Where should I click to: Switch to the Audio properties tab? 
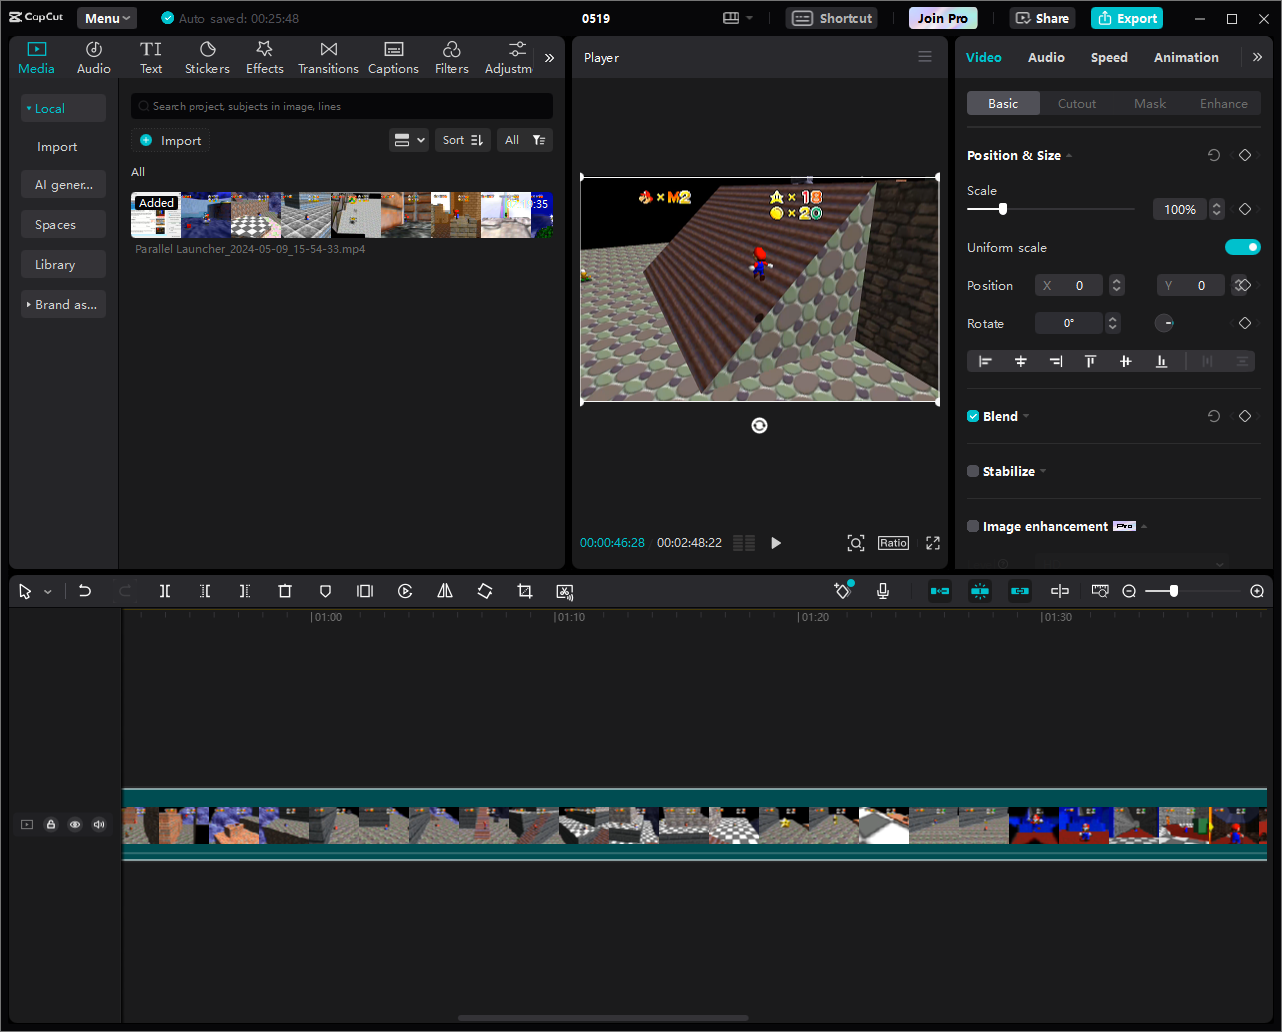tap(1046, 57)
